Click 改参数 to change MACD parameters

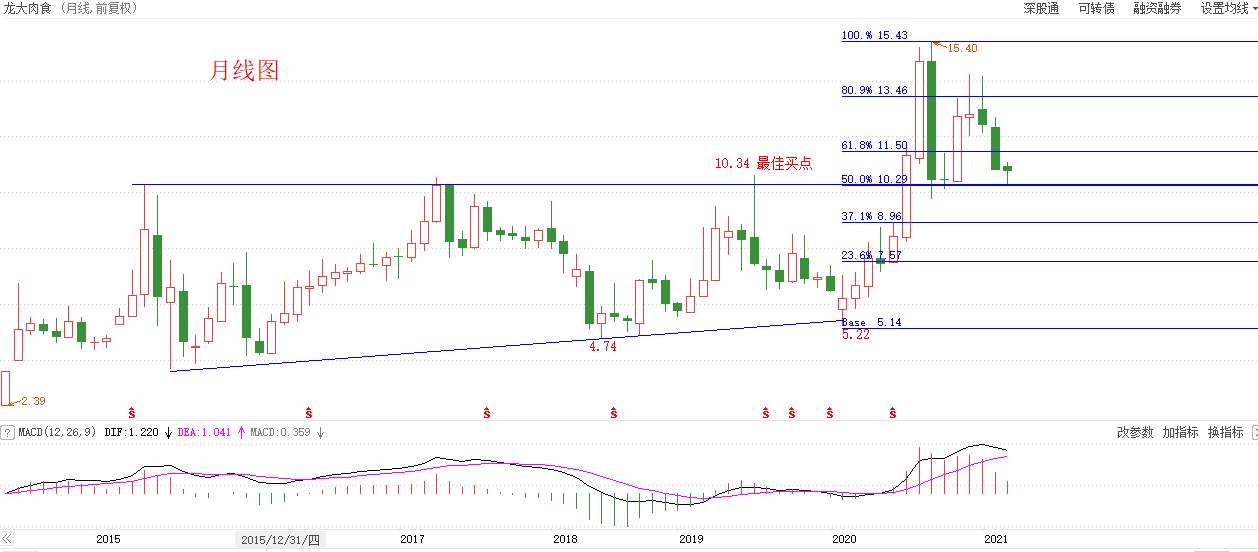(x=1135, y=433)
